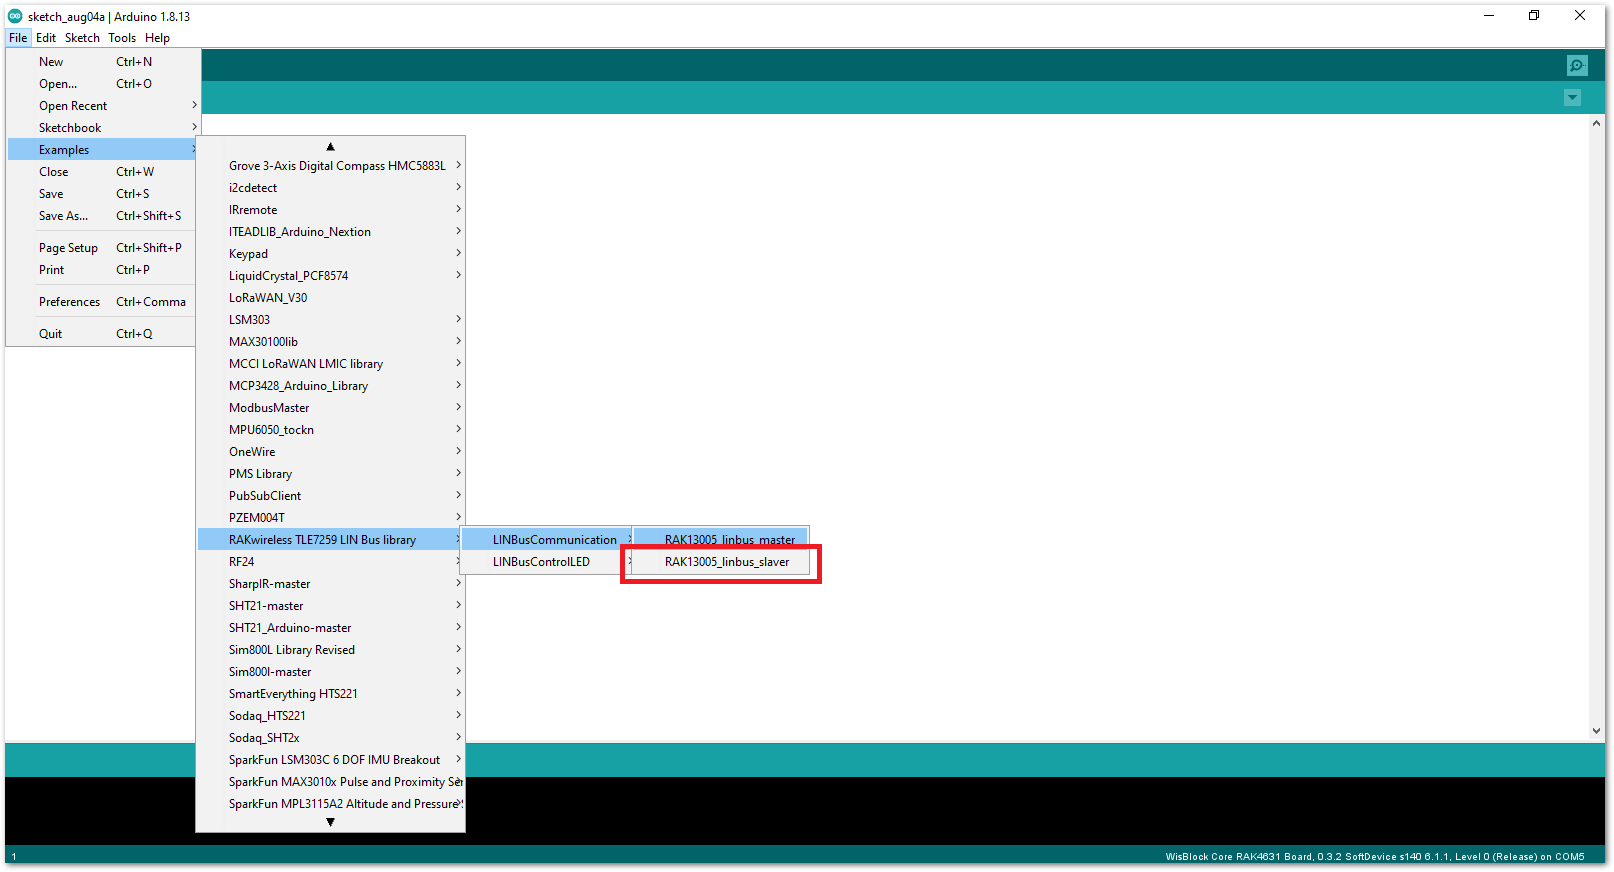Expand ITEADLIB_Arduino_Nextion examples
Screen dimensions: 1614x872
pos(331,232)
